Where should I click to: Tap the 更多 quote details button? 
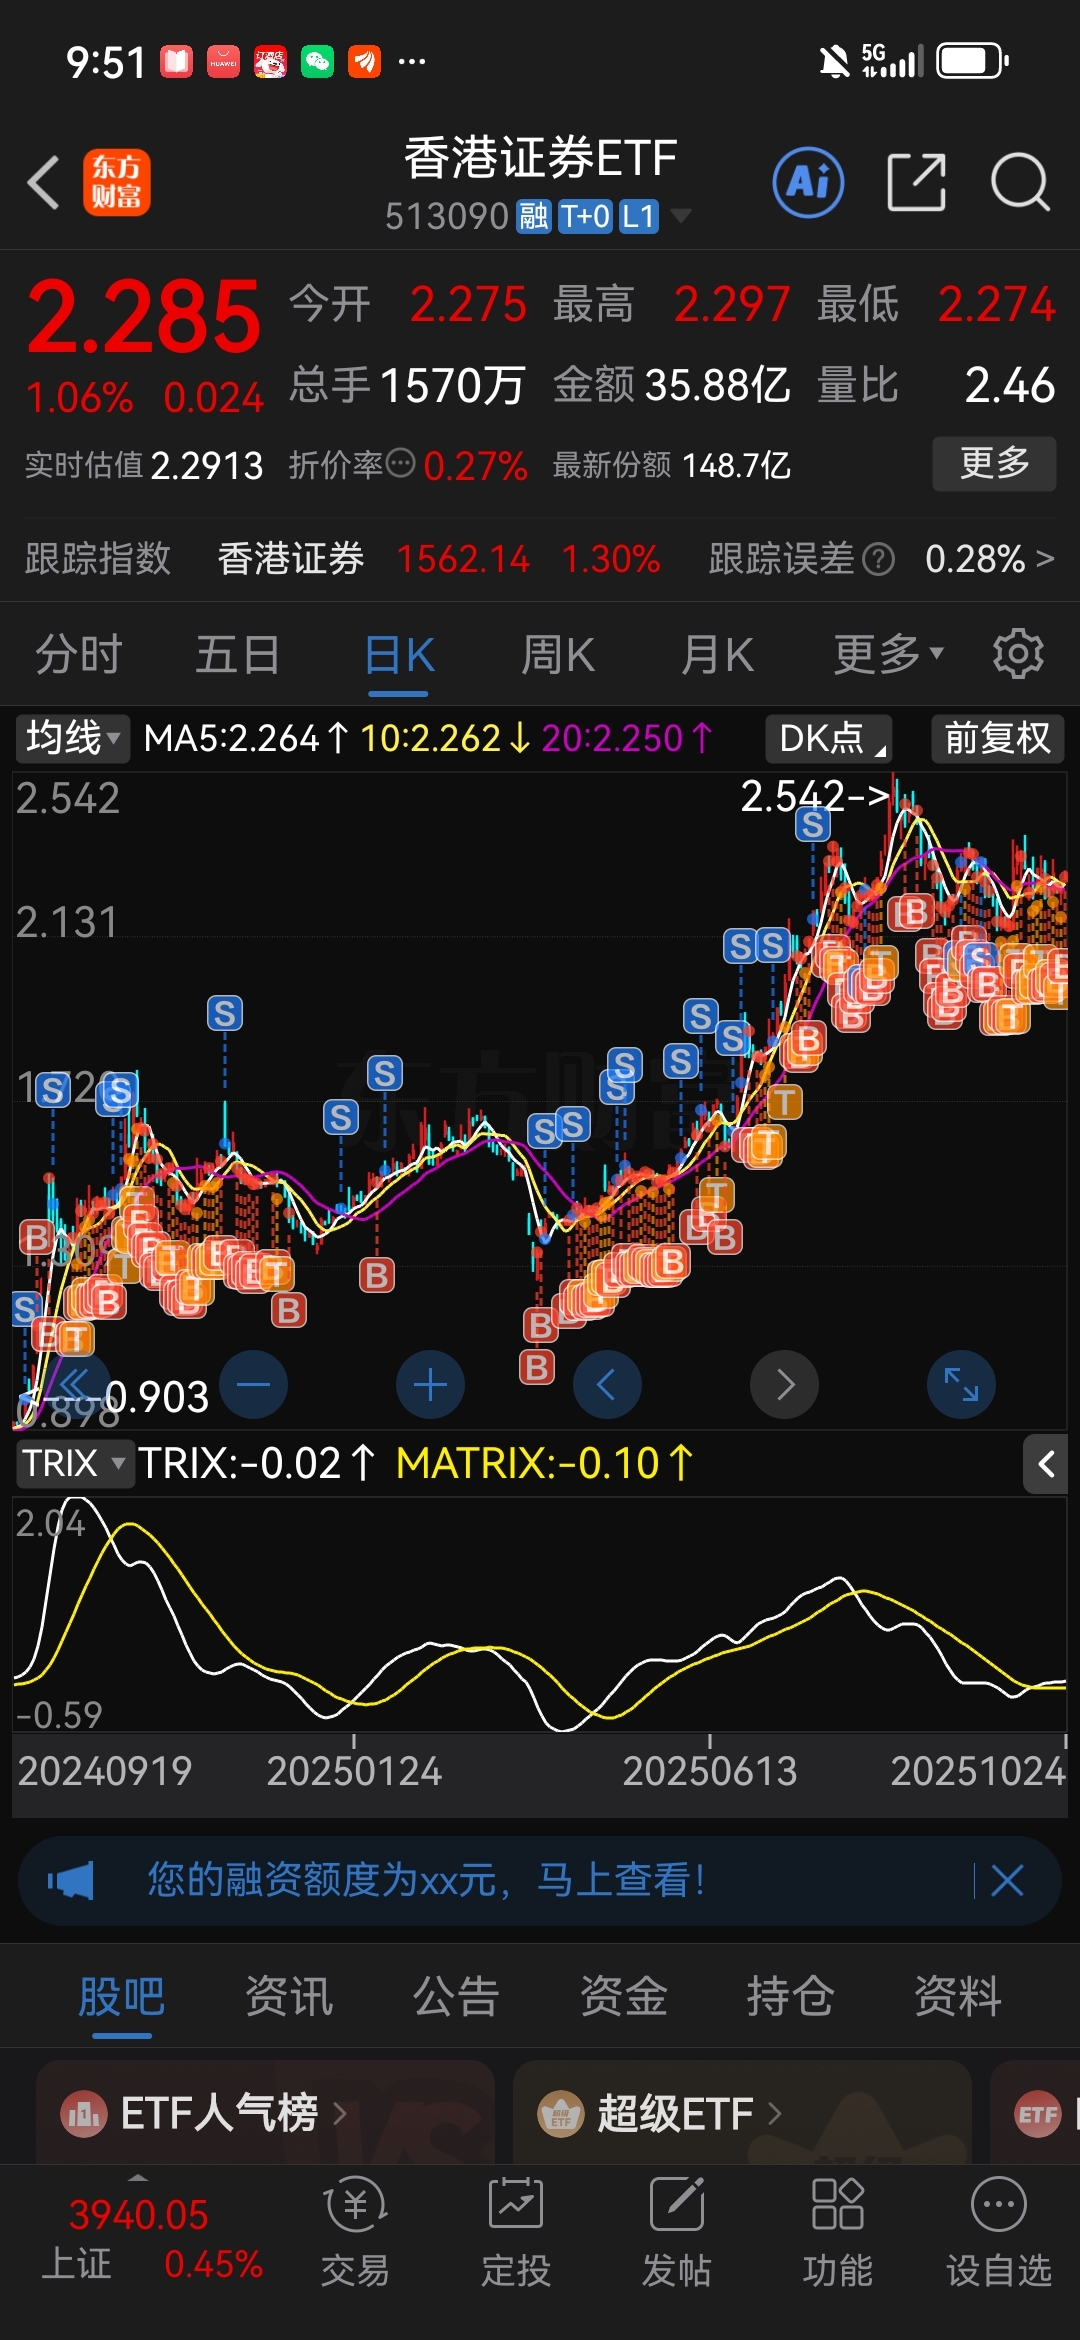point(994,463)
